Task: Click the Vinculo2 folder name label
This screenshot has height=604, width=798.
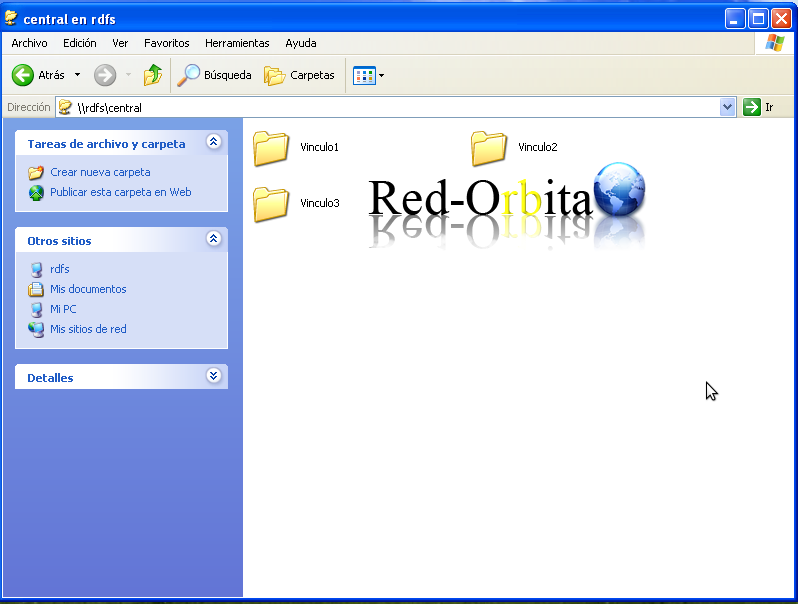Action: (537, 147)
